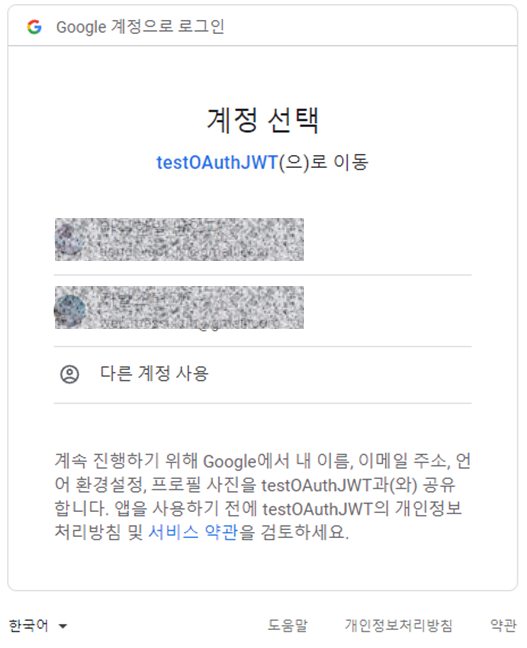Image resolution: width=527 pixels, height=648 pixels.
Task: Click the Google 계정으로 로그인 header text
Action: click(140, 27)
